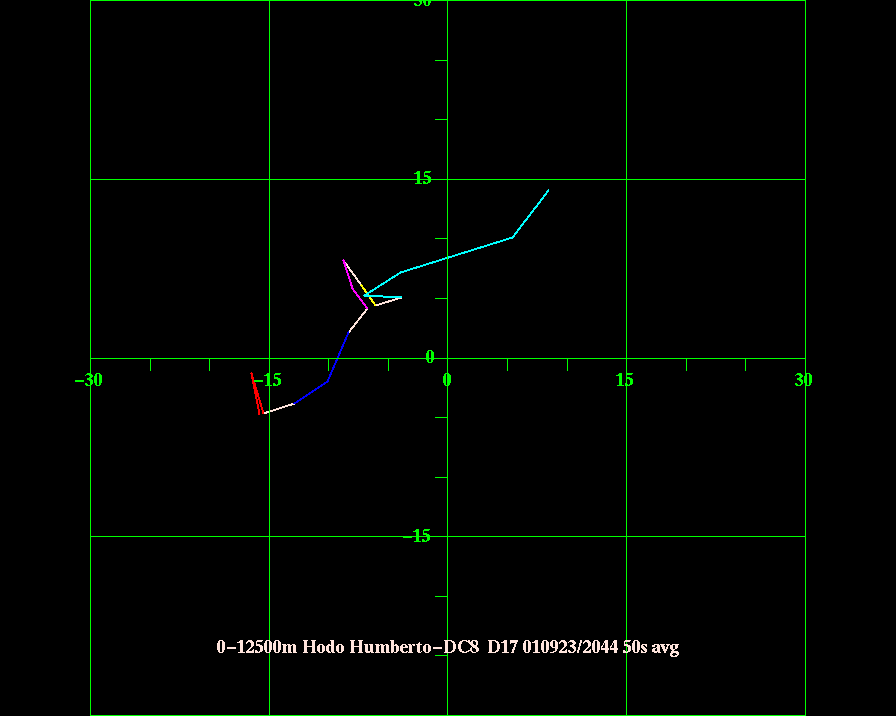Click the y-axis label "-15" below origin
Viewport: 896px width, 716px height.
click(417, 536)
